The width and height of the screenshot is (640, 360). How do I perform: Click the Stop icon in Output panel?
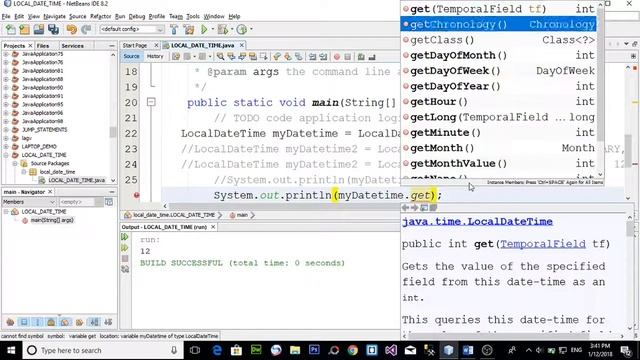click(x=125, y=258)
